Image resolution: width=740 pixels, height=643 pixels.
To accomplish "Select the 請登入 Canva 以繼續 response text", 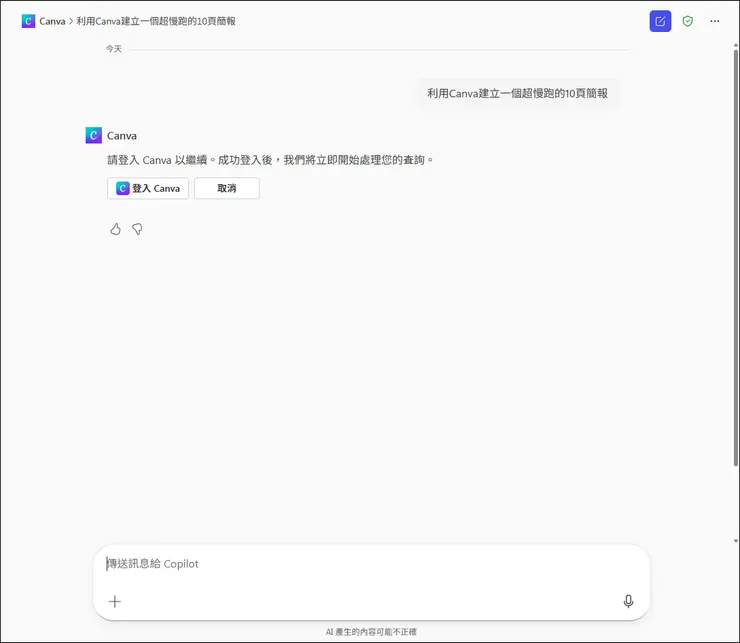I will 270,160.
